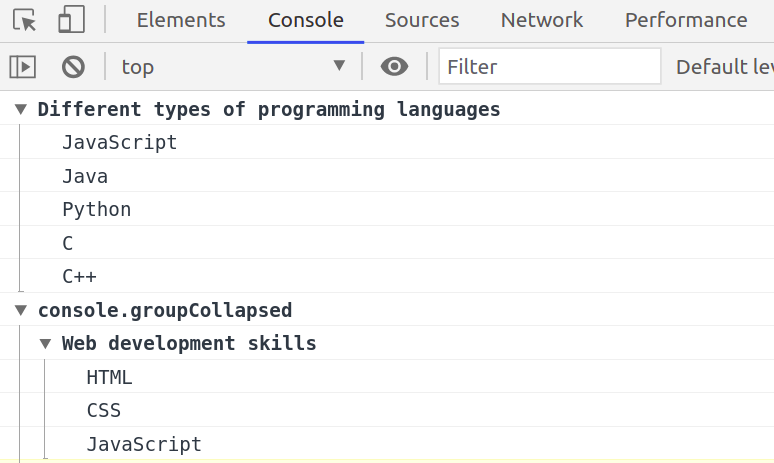The width and height of the screenshot is (774, 463).
Task: Select the CSS log entry
Action: coord(104,410)
